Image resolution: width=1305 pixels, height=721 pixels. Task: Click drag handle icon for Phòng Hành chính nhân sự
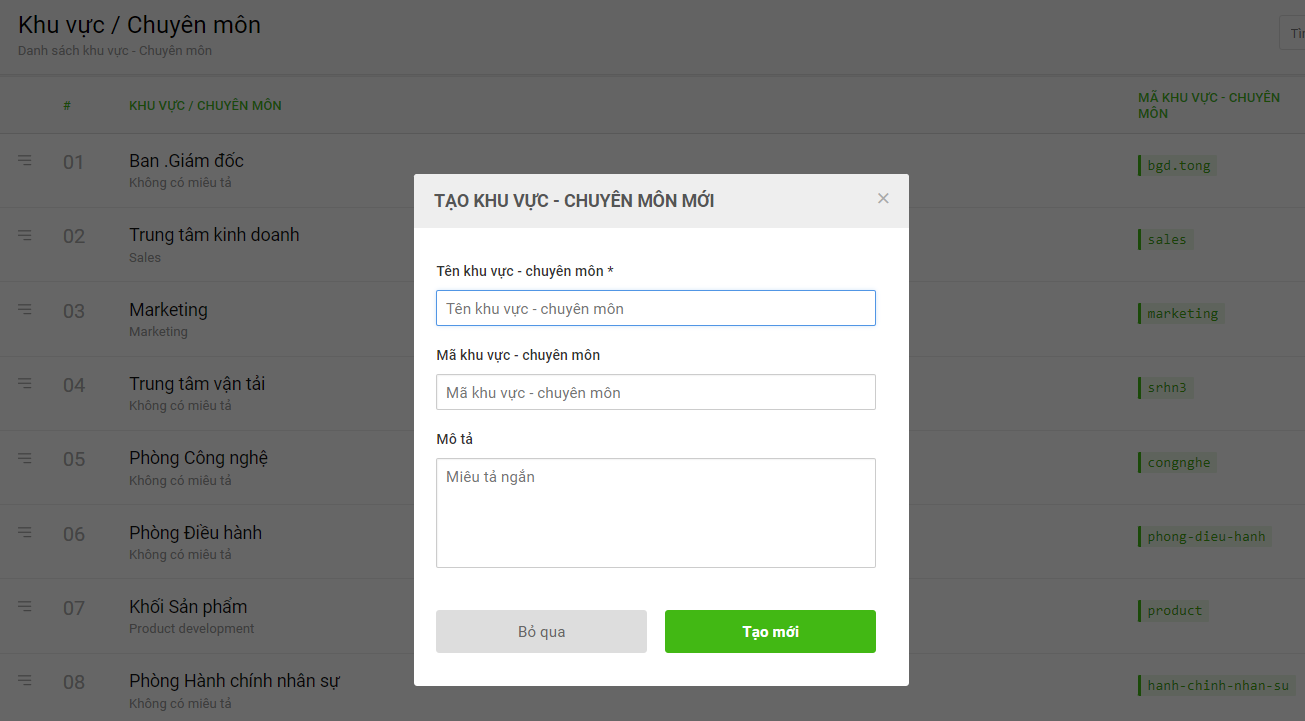pos(25,681)
